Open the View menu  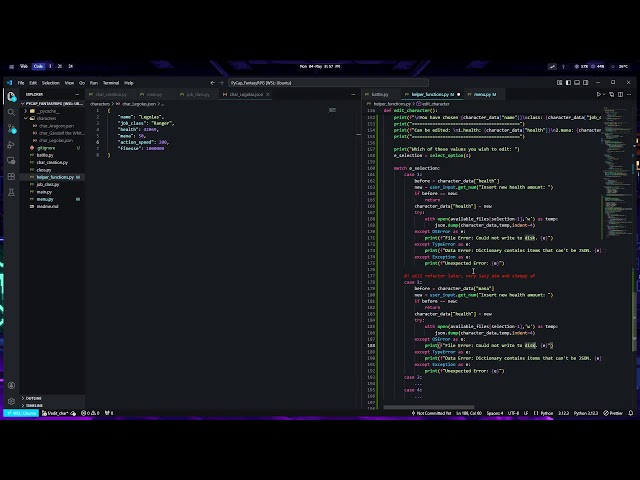(69, 83)
